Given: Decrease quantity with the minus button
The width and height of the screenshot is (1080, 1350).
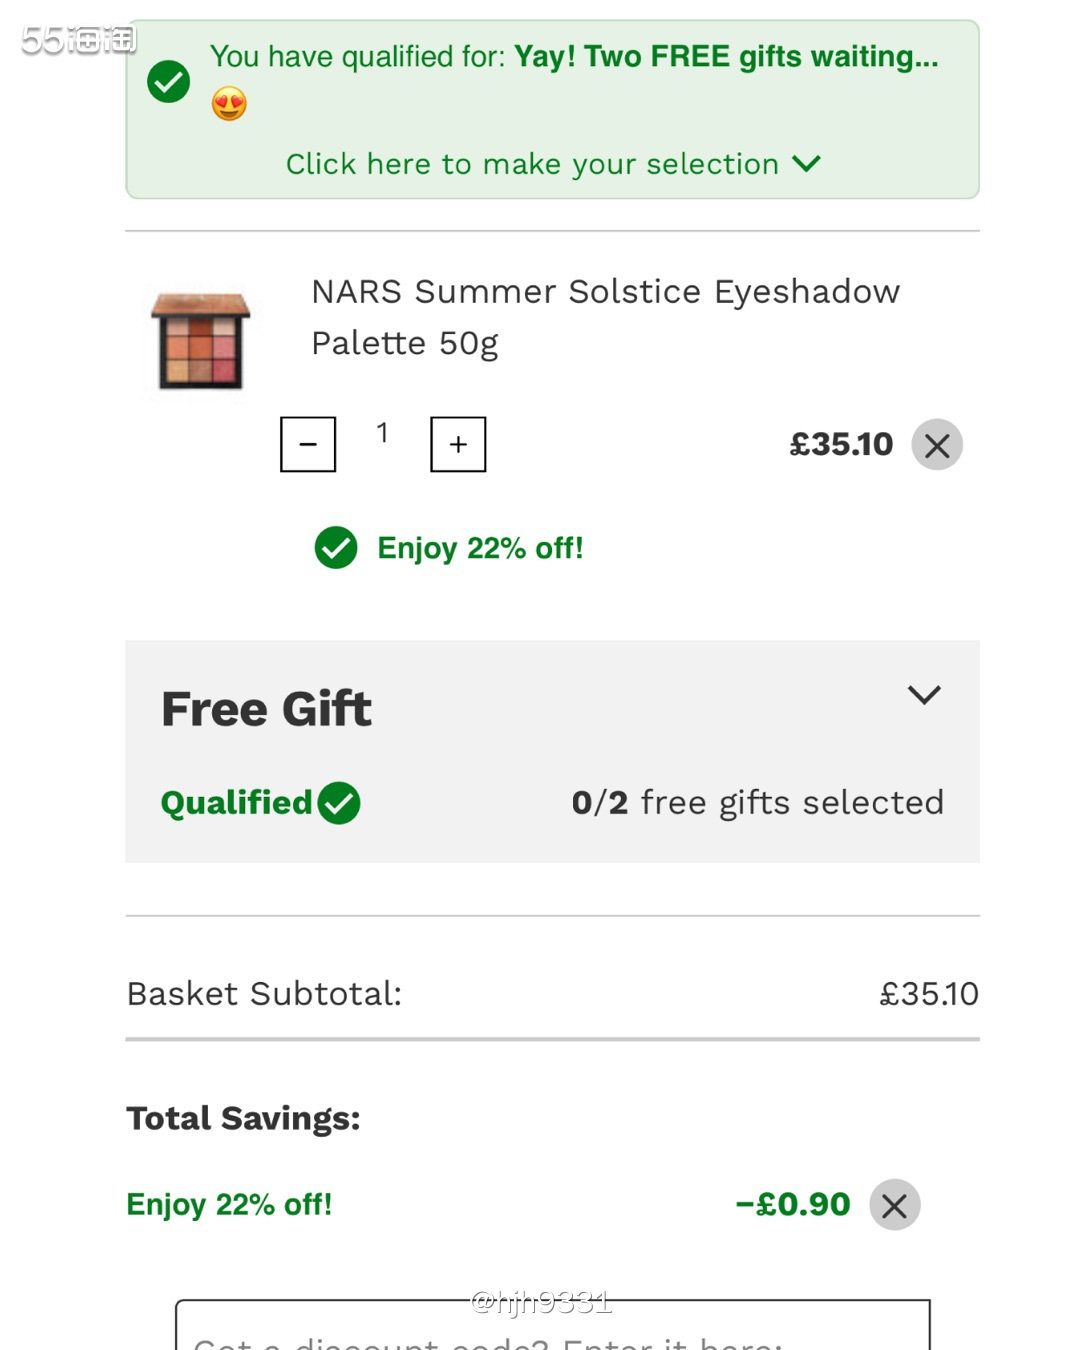Looking at the screenshot, I should point(308,444).
